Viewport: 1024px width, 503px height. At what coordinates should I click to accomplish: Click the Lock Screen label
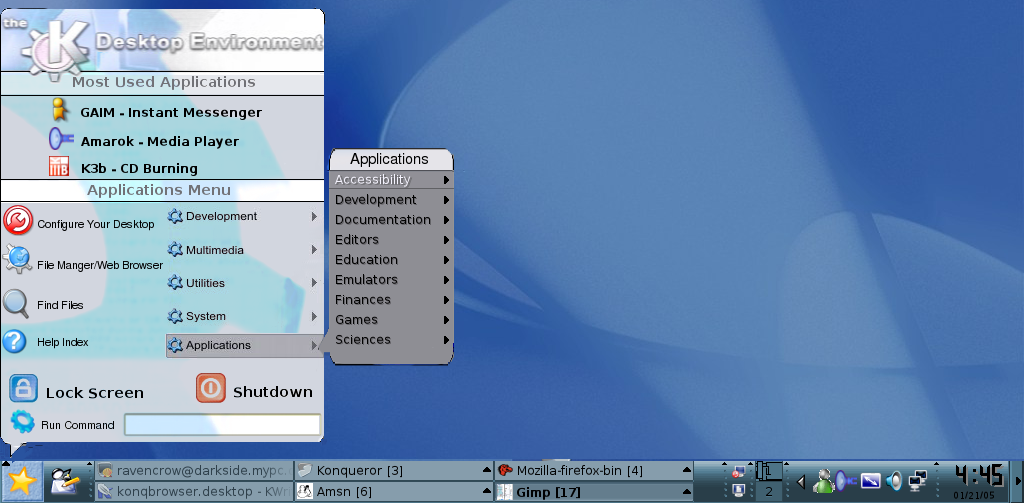[95, 393]
